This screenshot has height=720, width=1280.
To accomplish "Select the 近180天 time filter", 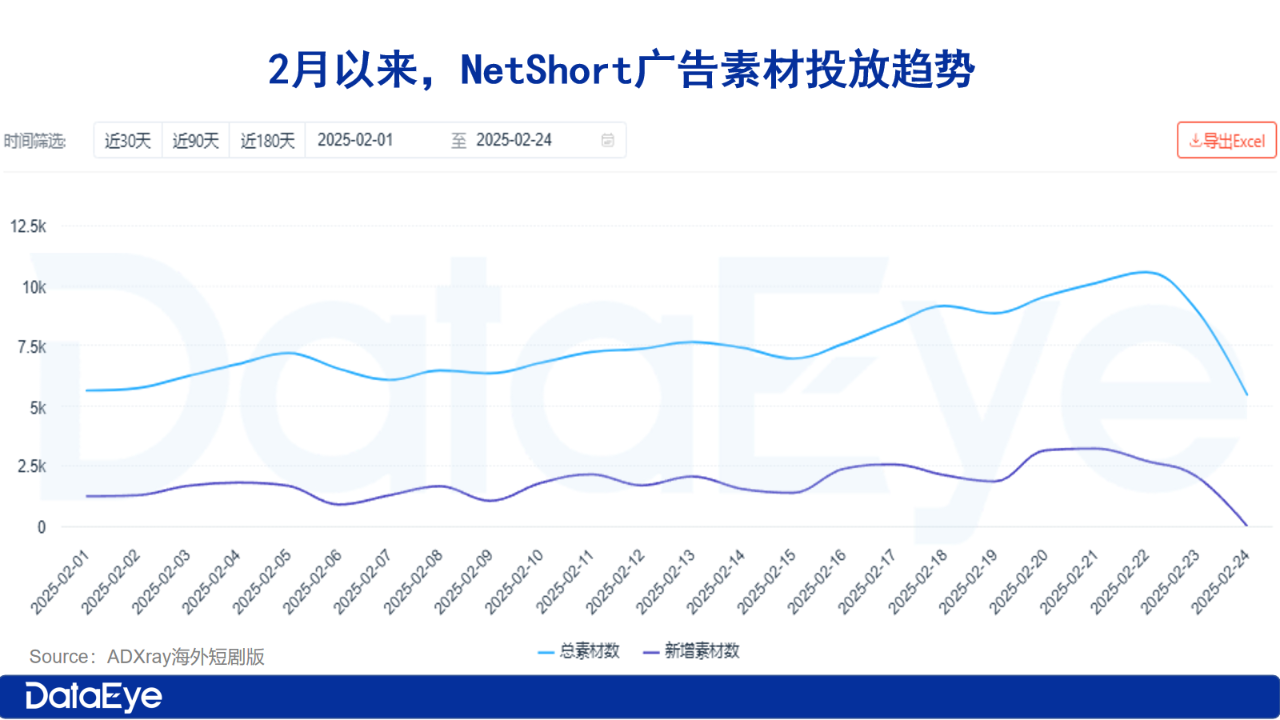I will (268, 140).
